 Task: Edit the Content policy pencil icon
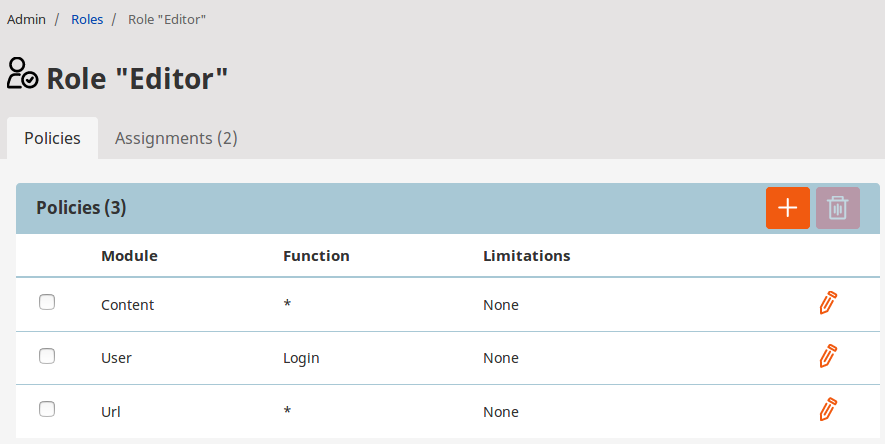(827, 303)
